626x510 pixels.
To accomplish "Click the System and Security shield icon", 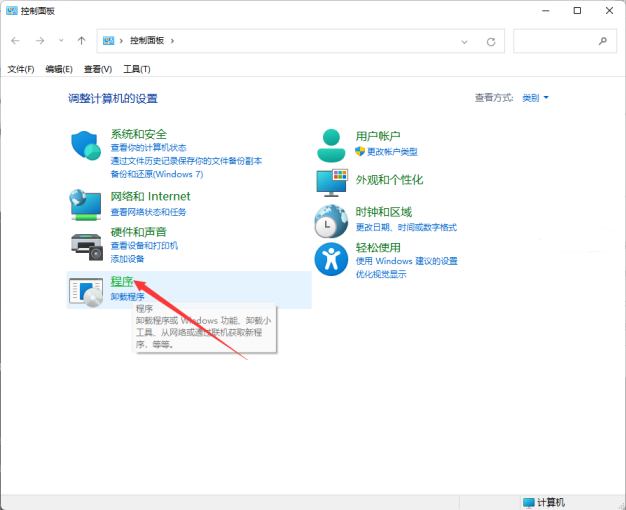I will 86,146.
